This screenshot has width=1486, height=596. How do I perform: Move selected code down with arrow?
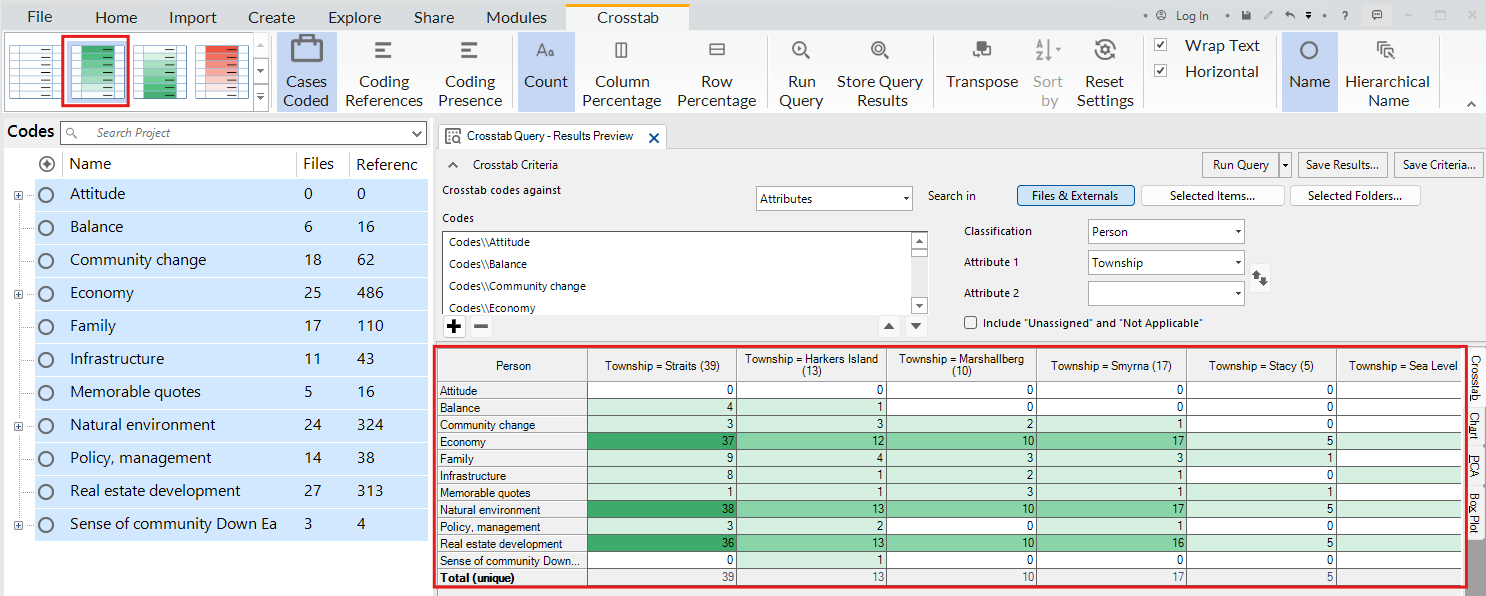(916, 326)
